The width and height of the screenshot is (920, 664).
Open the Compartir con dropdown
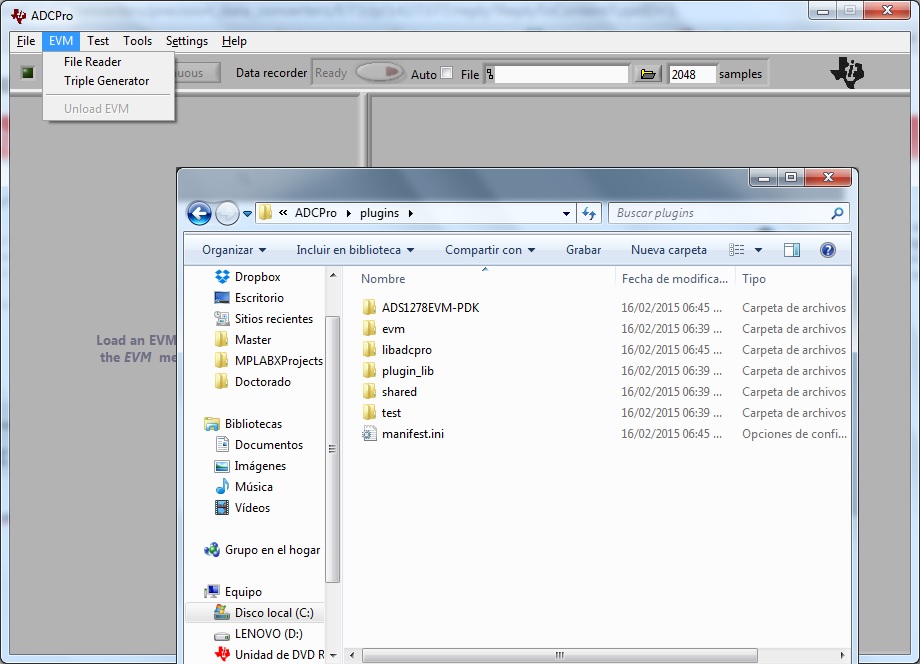(490, 250)
